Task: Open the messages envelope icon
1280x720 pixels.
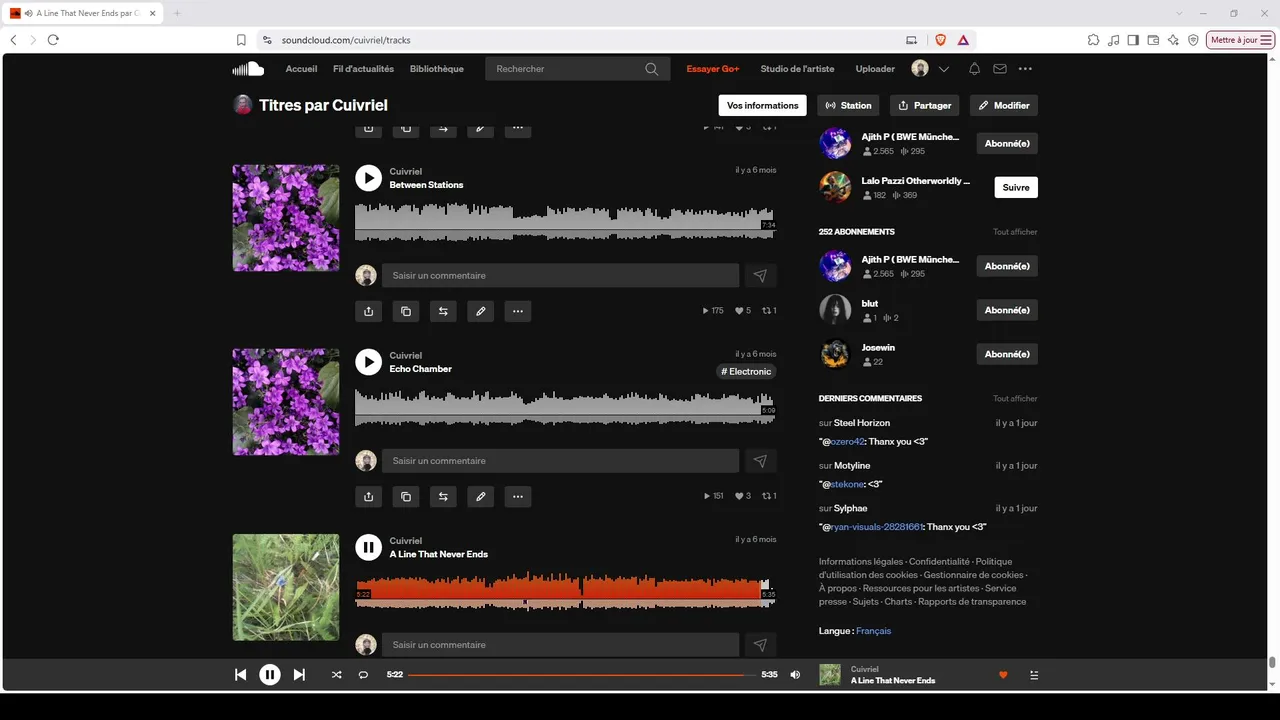Action: pyautogui.click(x=1000, y=69)
